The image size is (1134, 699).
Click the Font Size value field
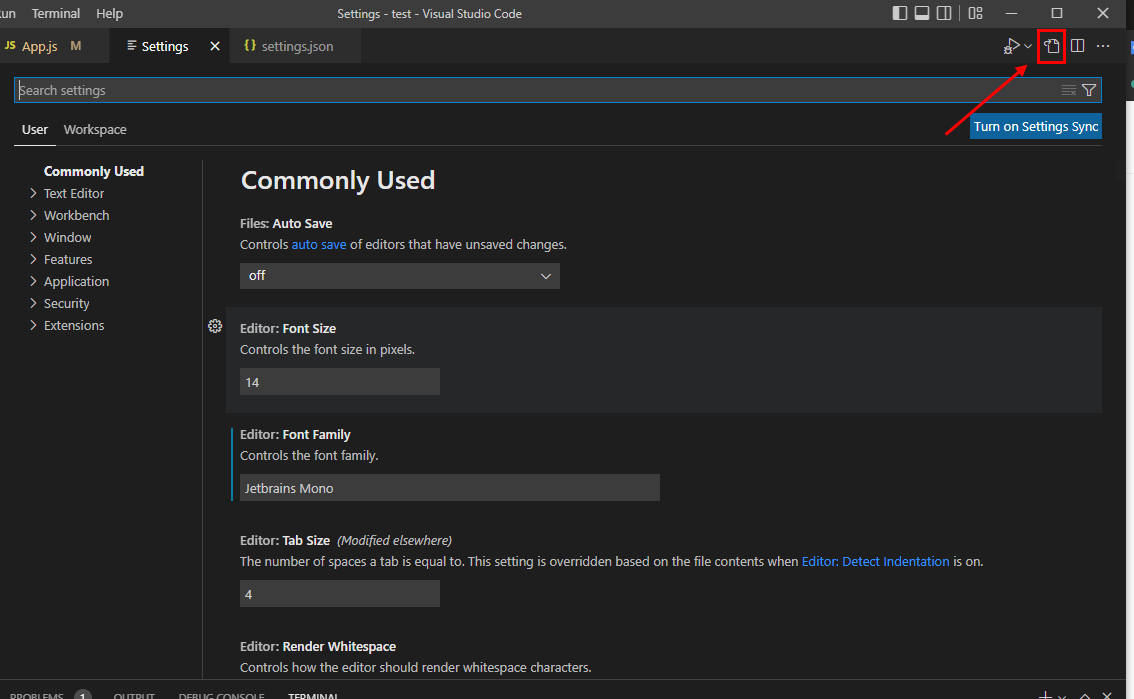tap(340, 382)
